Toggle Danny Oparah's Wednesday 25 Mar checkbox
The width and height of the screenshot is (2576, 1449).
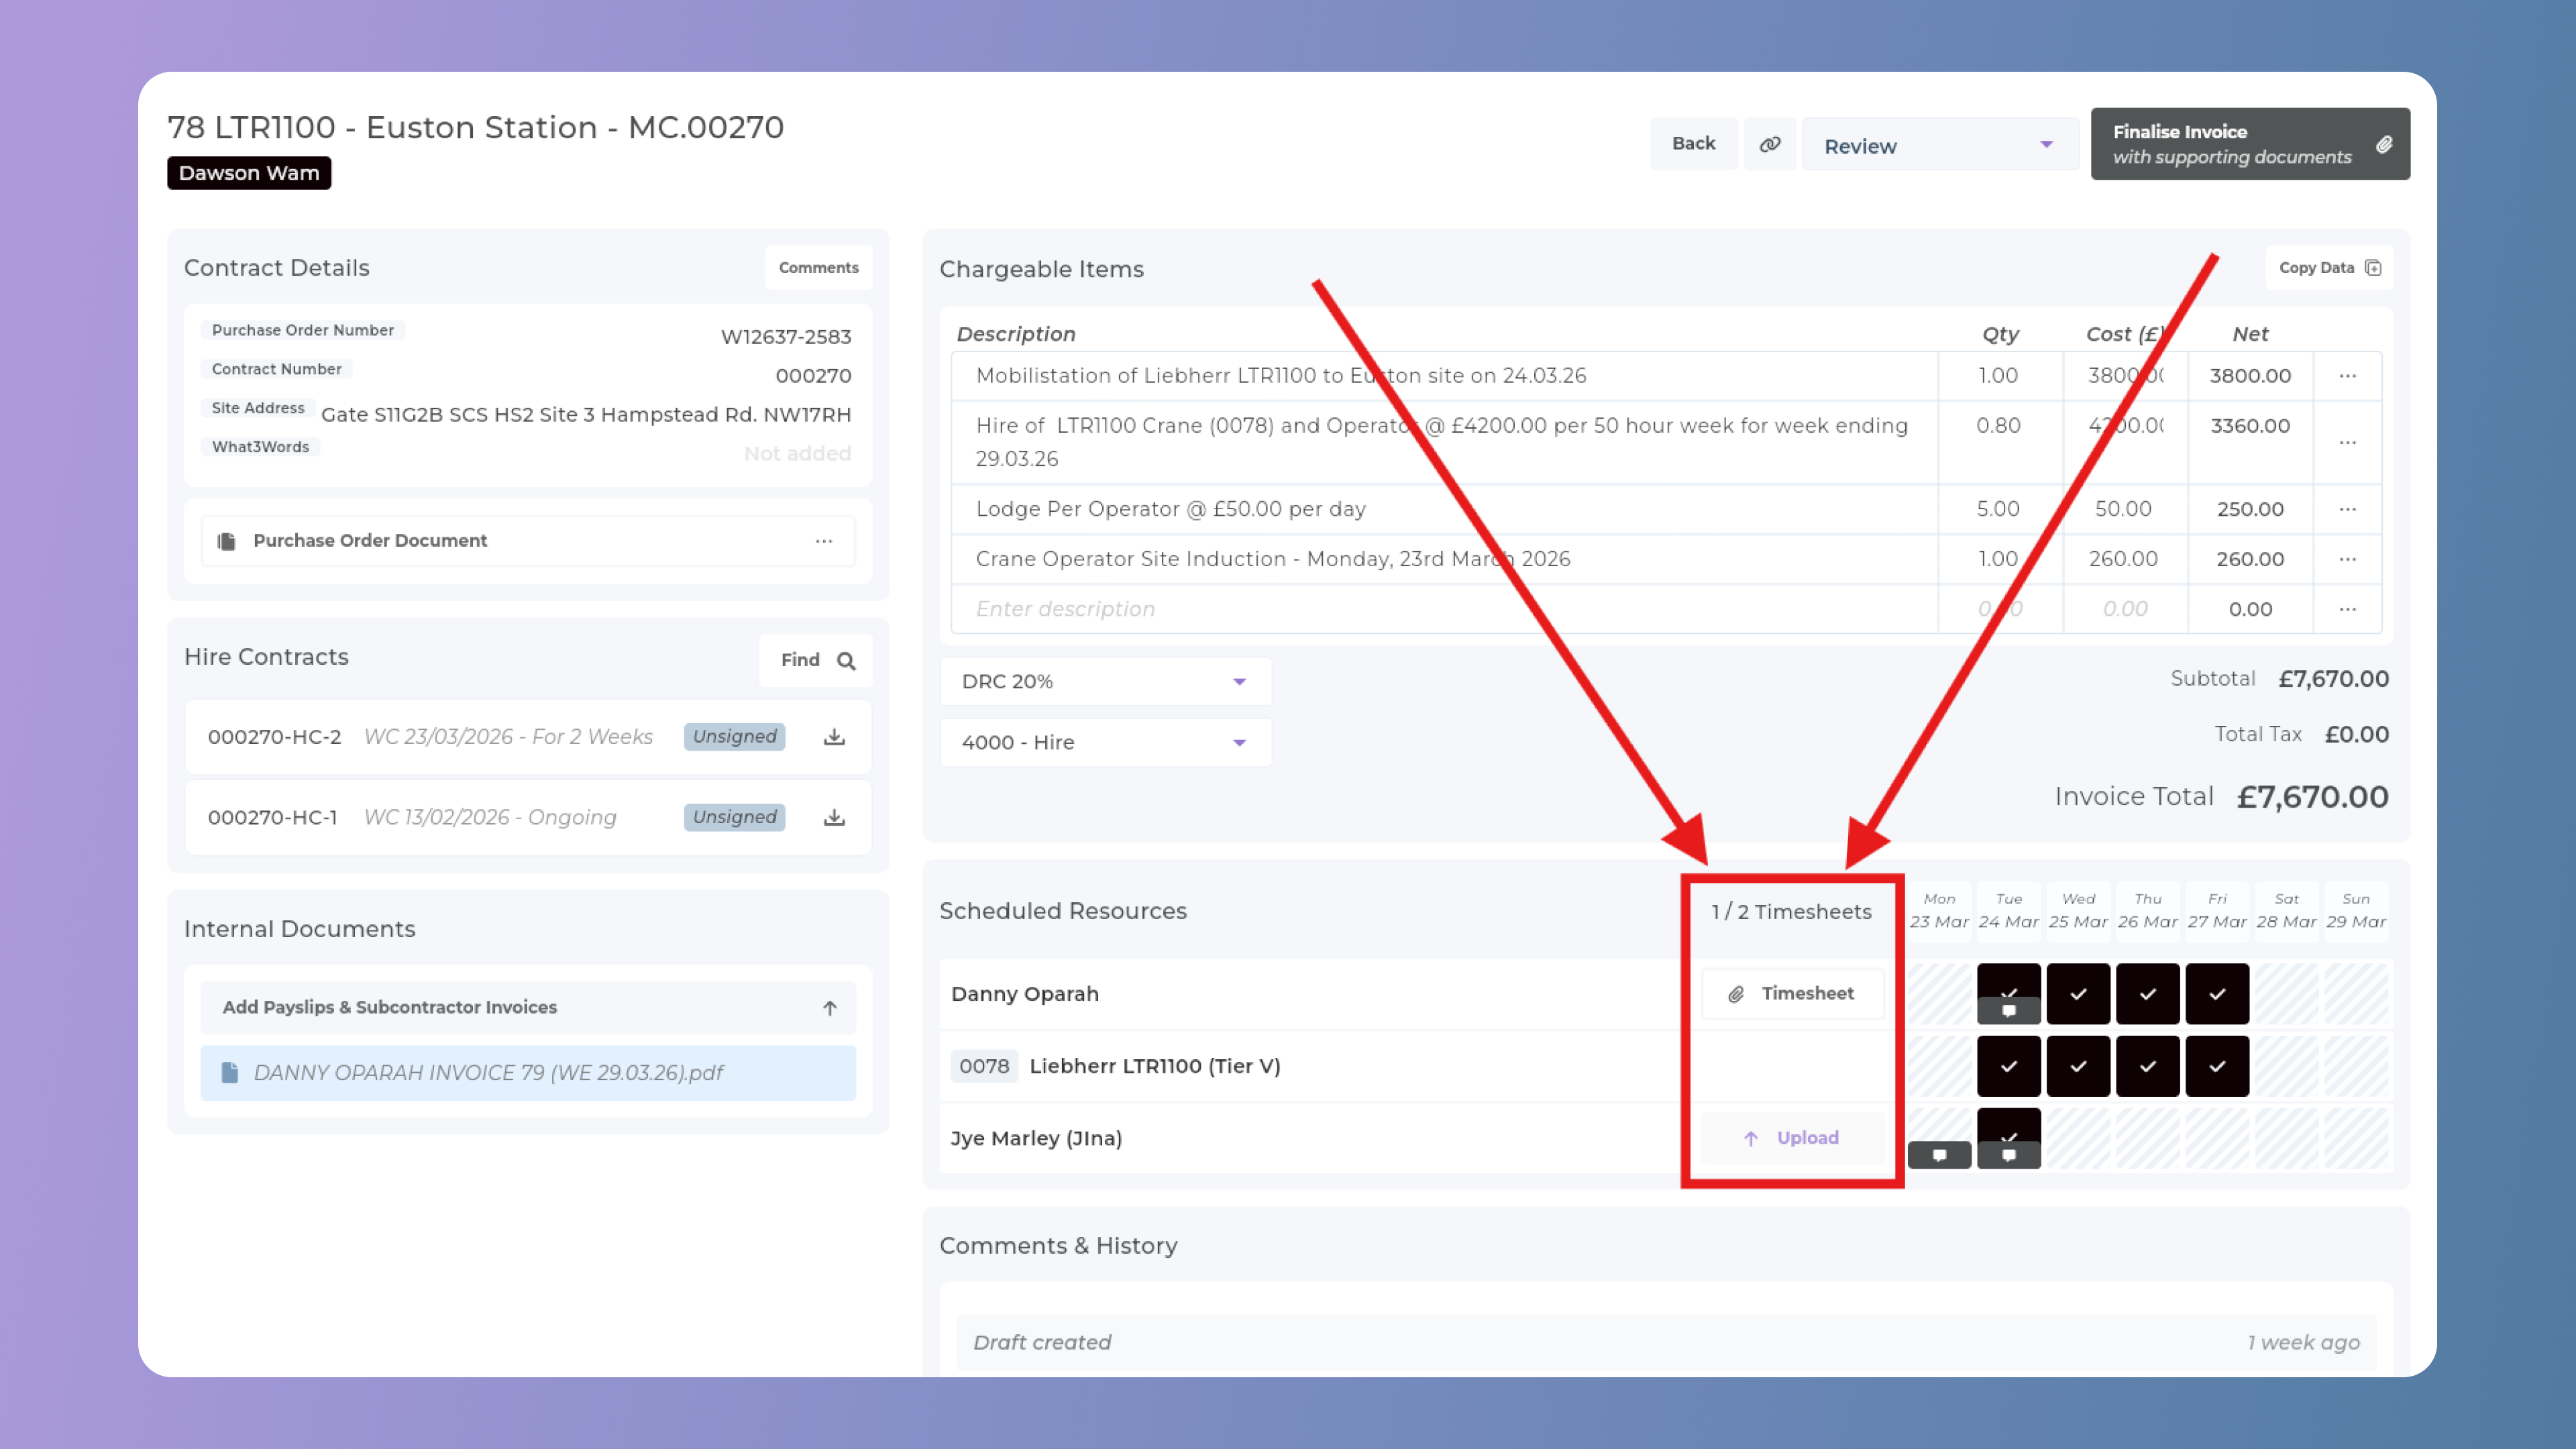tap(2077, 994)
